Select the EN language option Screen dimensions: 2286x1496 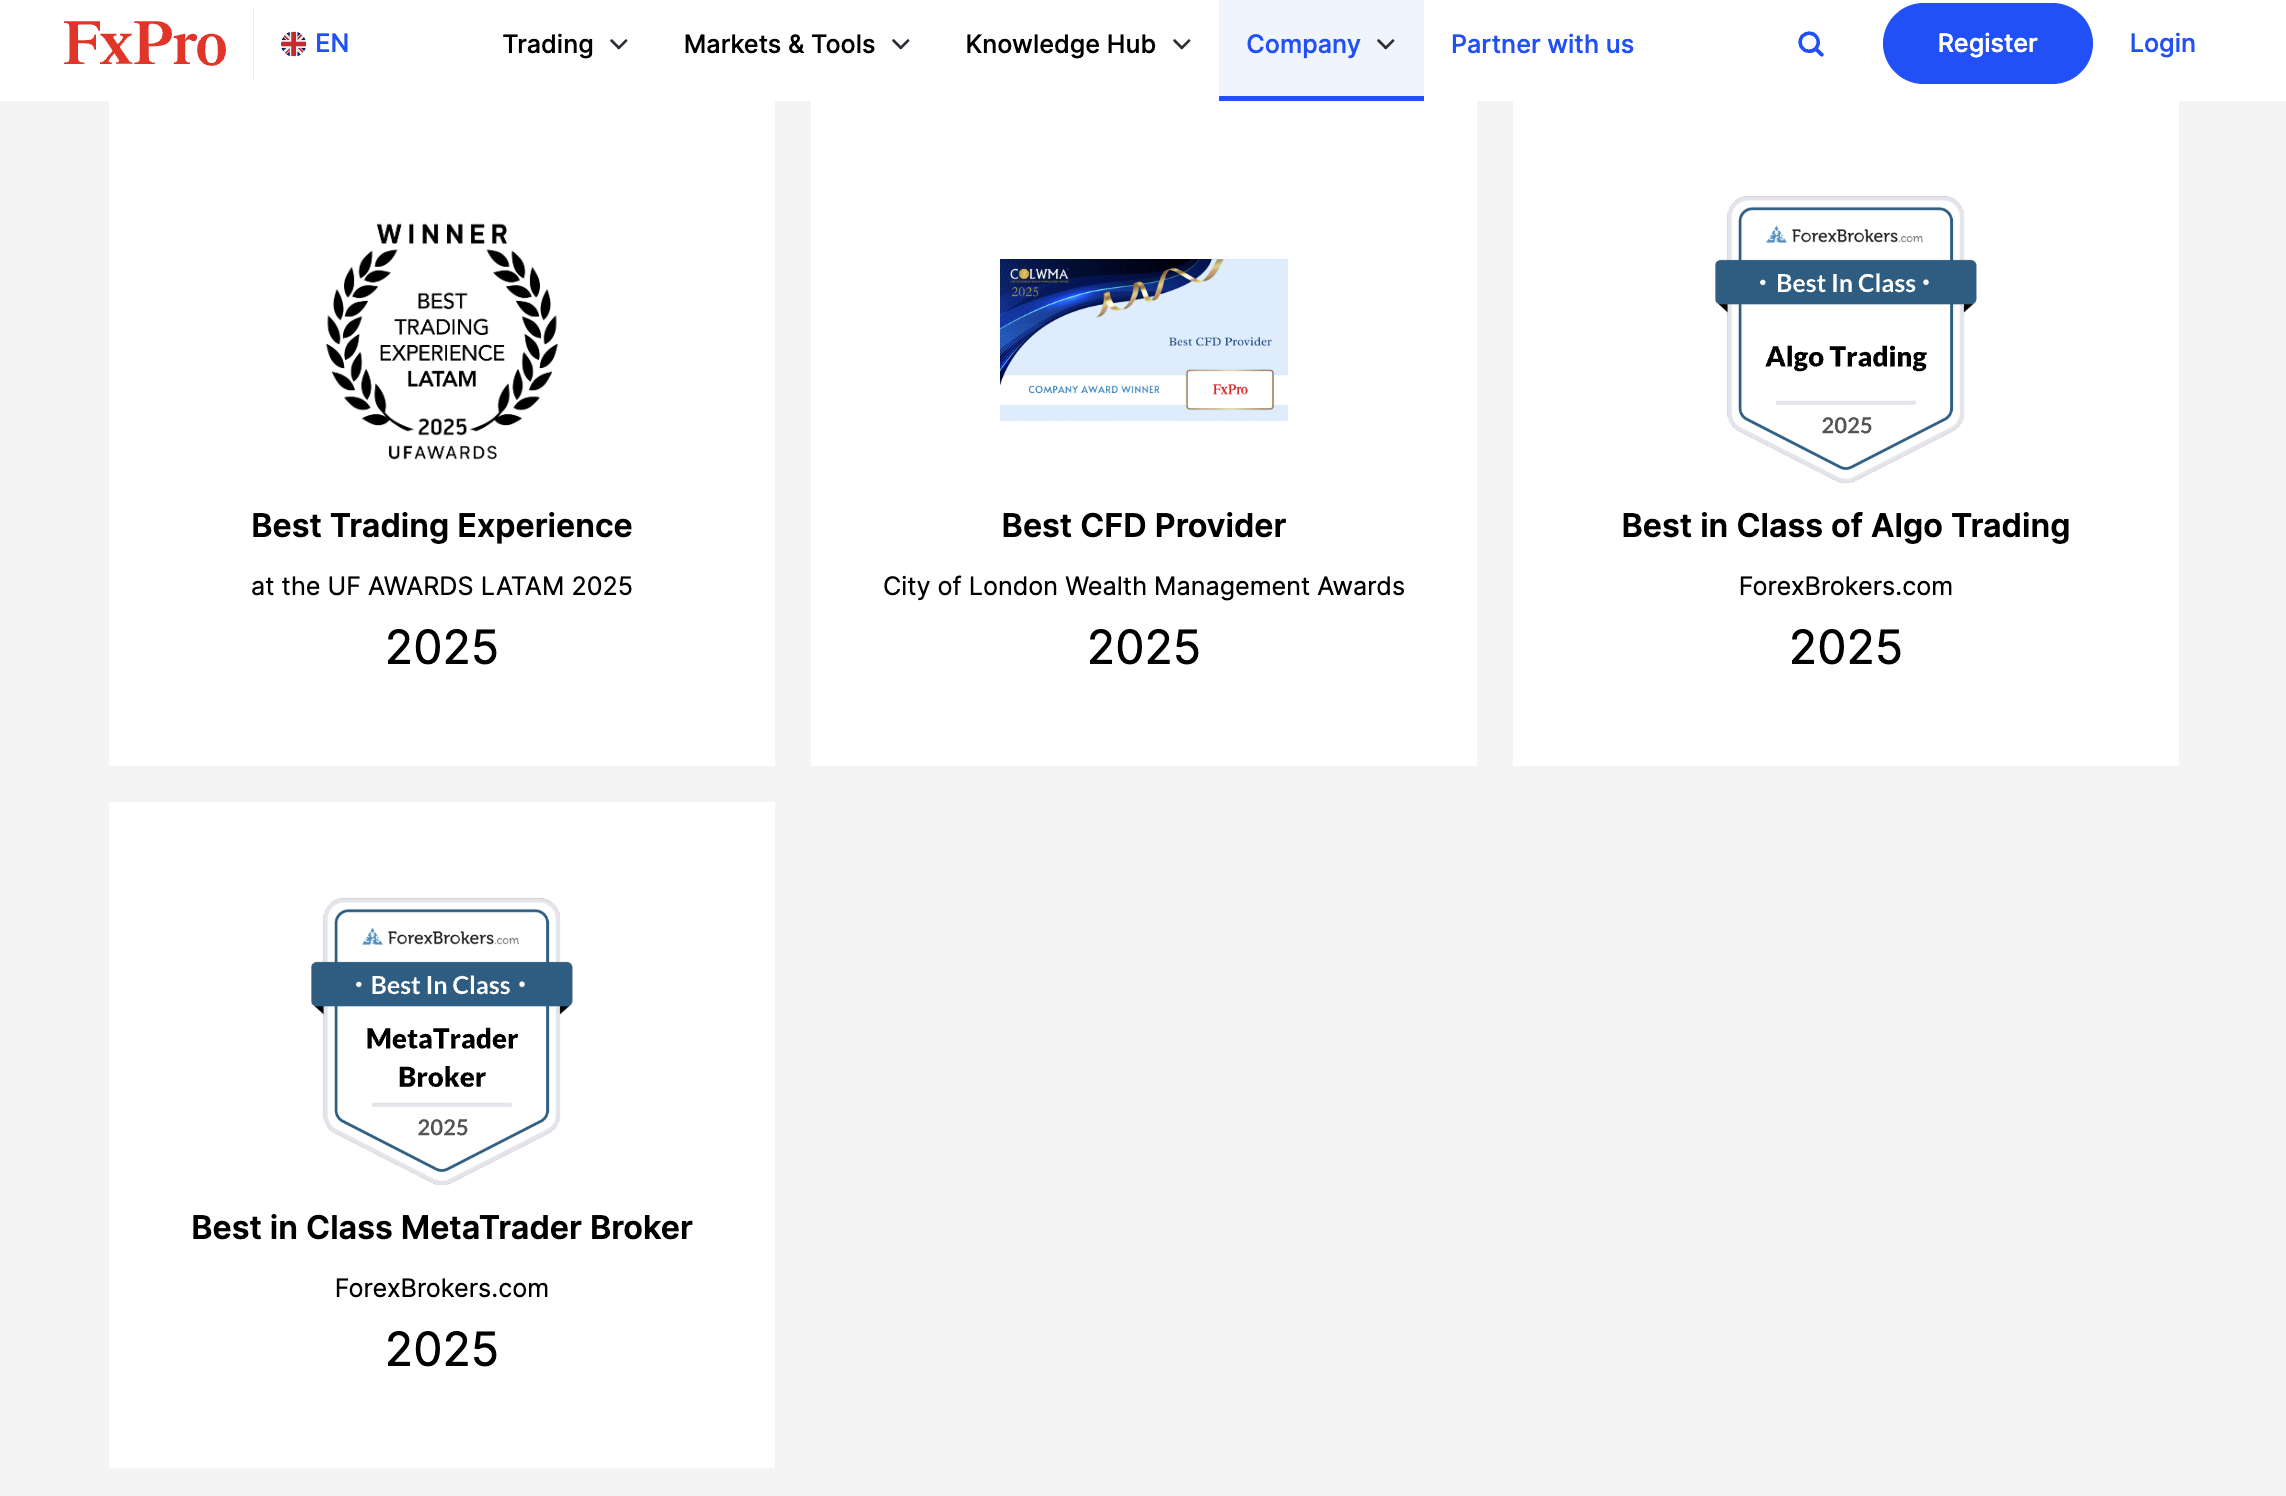click(332, 44)
